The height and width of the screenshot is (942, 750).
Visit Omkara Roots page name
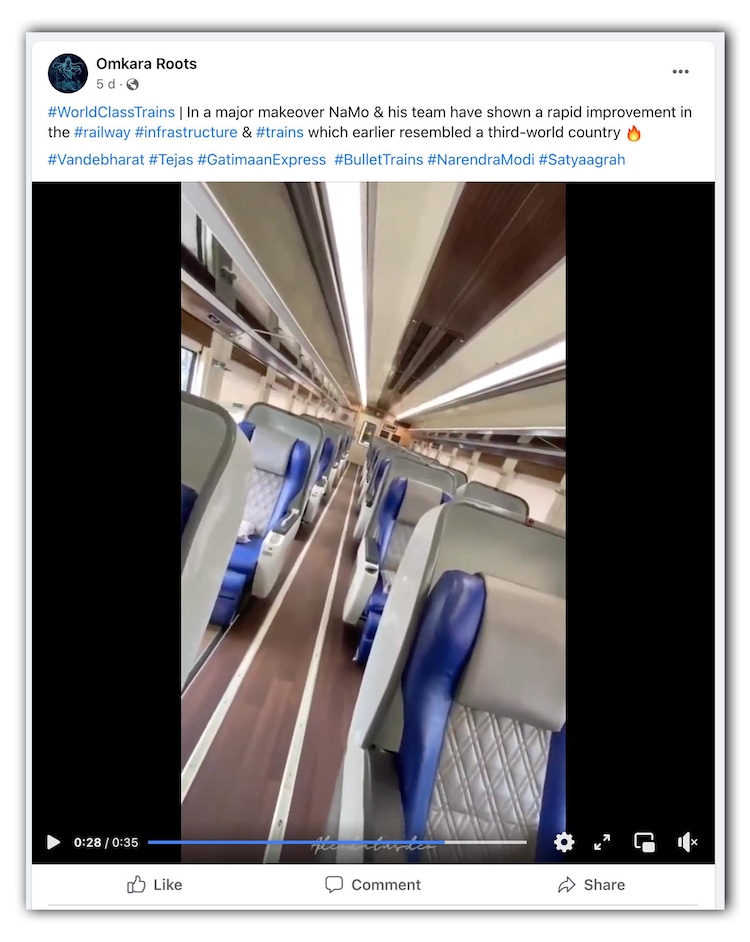(x=147, y=64)
